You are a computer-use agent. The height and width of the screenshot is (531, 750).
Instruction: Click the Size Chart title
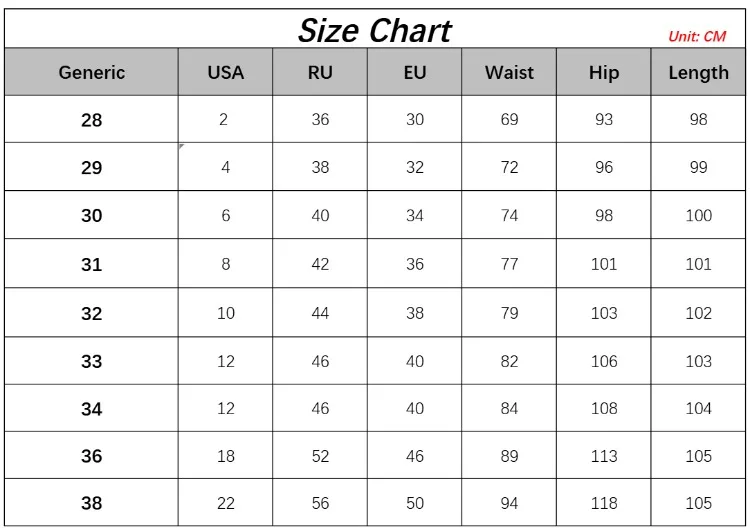pos(375,31)
